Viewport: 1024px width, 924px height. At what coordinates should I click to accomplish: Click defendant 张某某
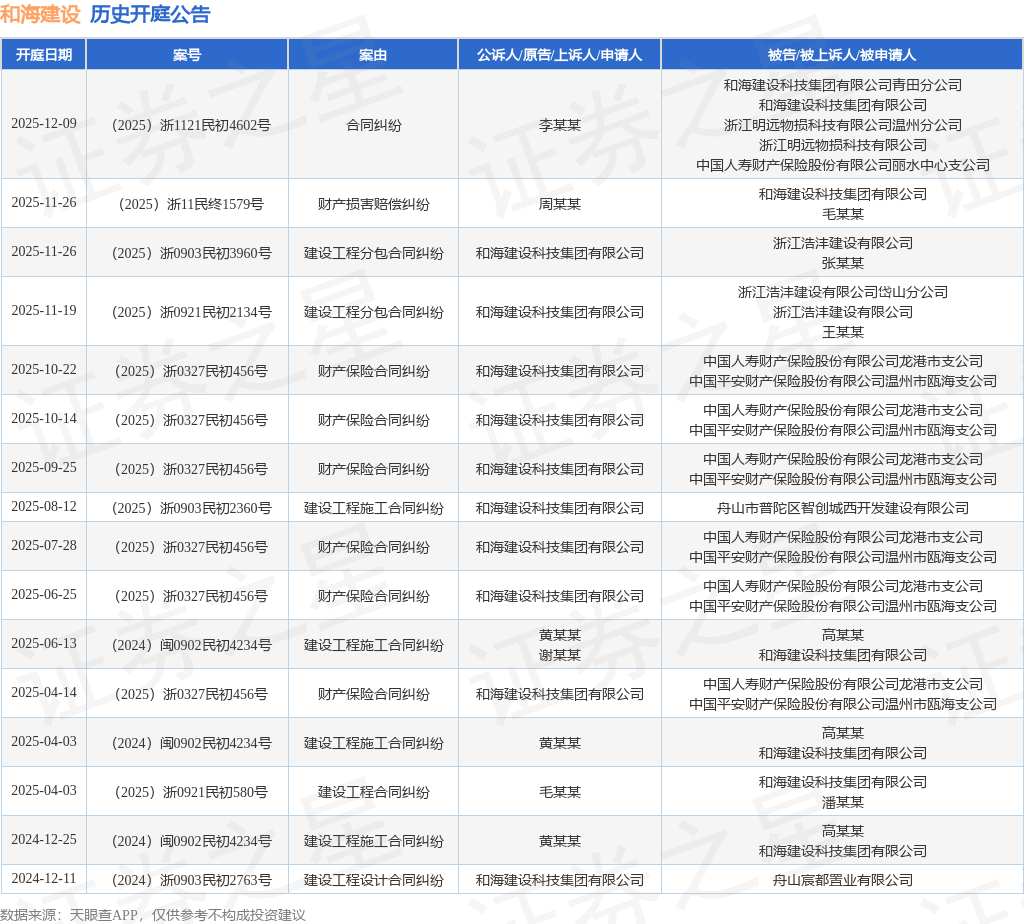[x=842, y=263]
